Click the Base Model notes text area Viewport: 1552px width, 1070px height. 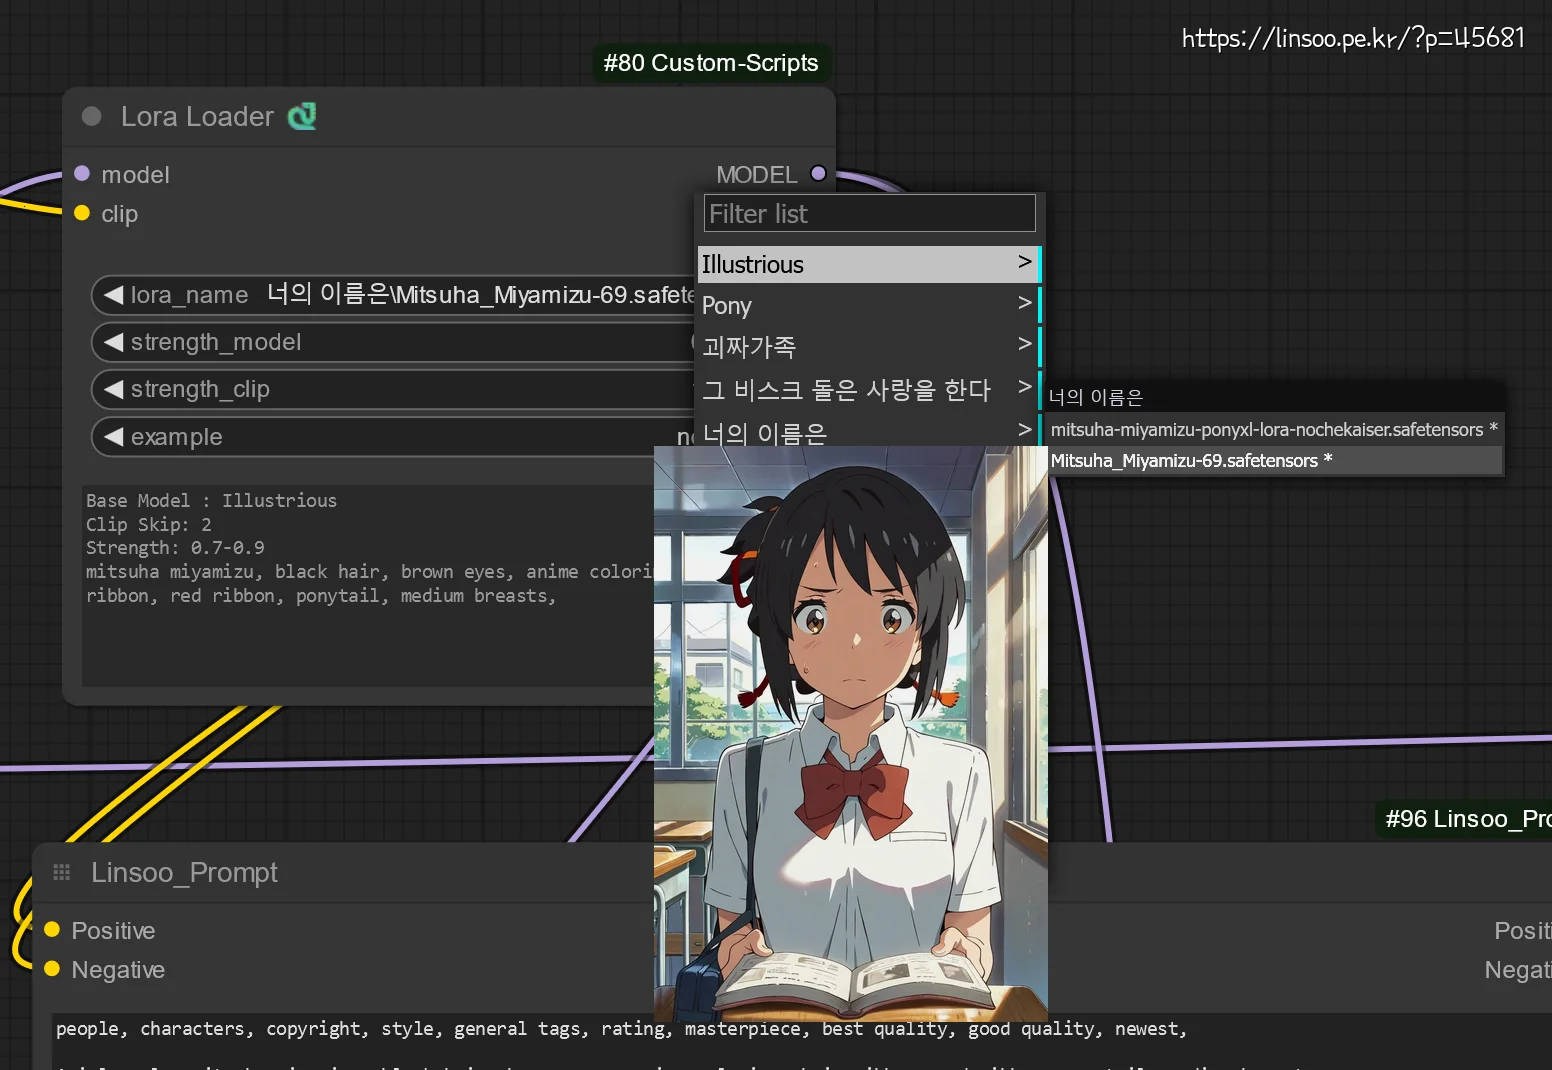[368, 585]
